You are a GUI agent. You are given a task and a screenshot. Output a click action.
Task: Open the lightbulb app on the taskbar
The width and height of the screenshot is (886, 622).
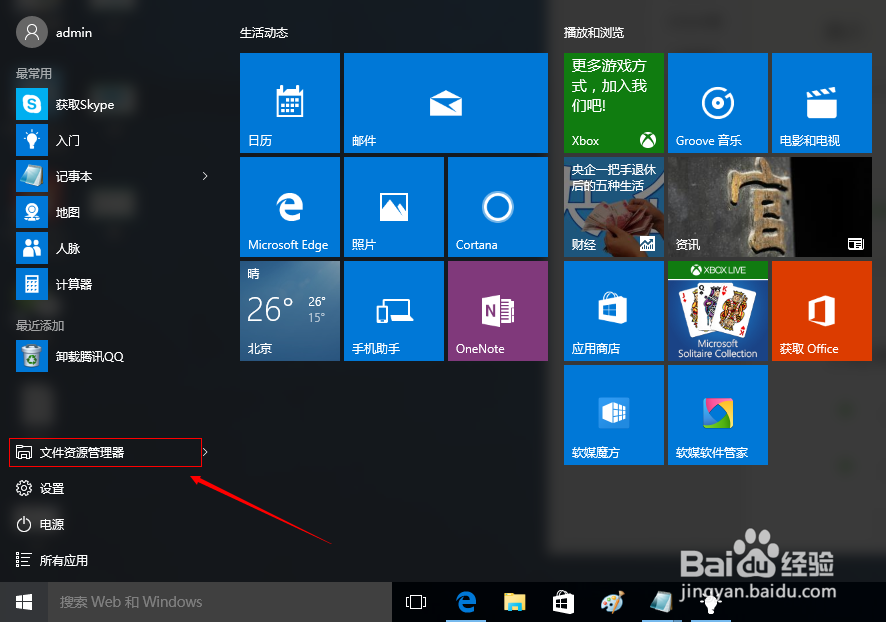710,604
